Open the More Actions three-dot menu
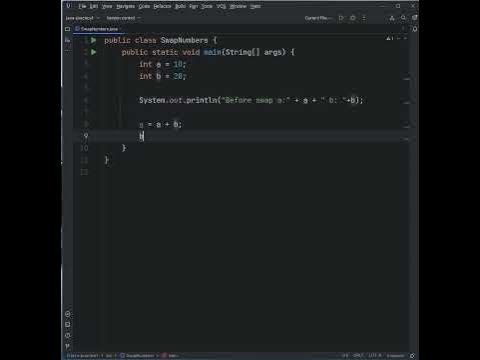 (364, 18)
